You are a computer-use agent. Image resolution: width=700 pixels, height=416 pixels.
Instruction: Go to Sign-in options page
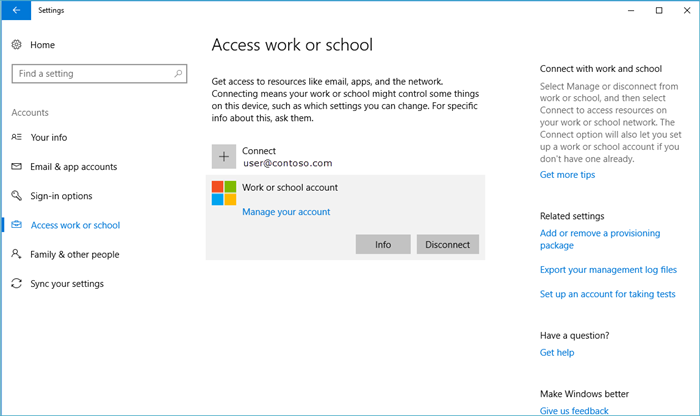click(x=61, y=196)
